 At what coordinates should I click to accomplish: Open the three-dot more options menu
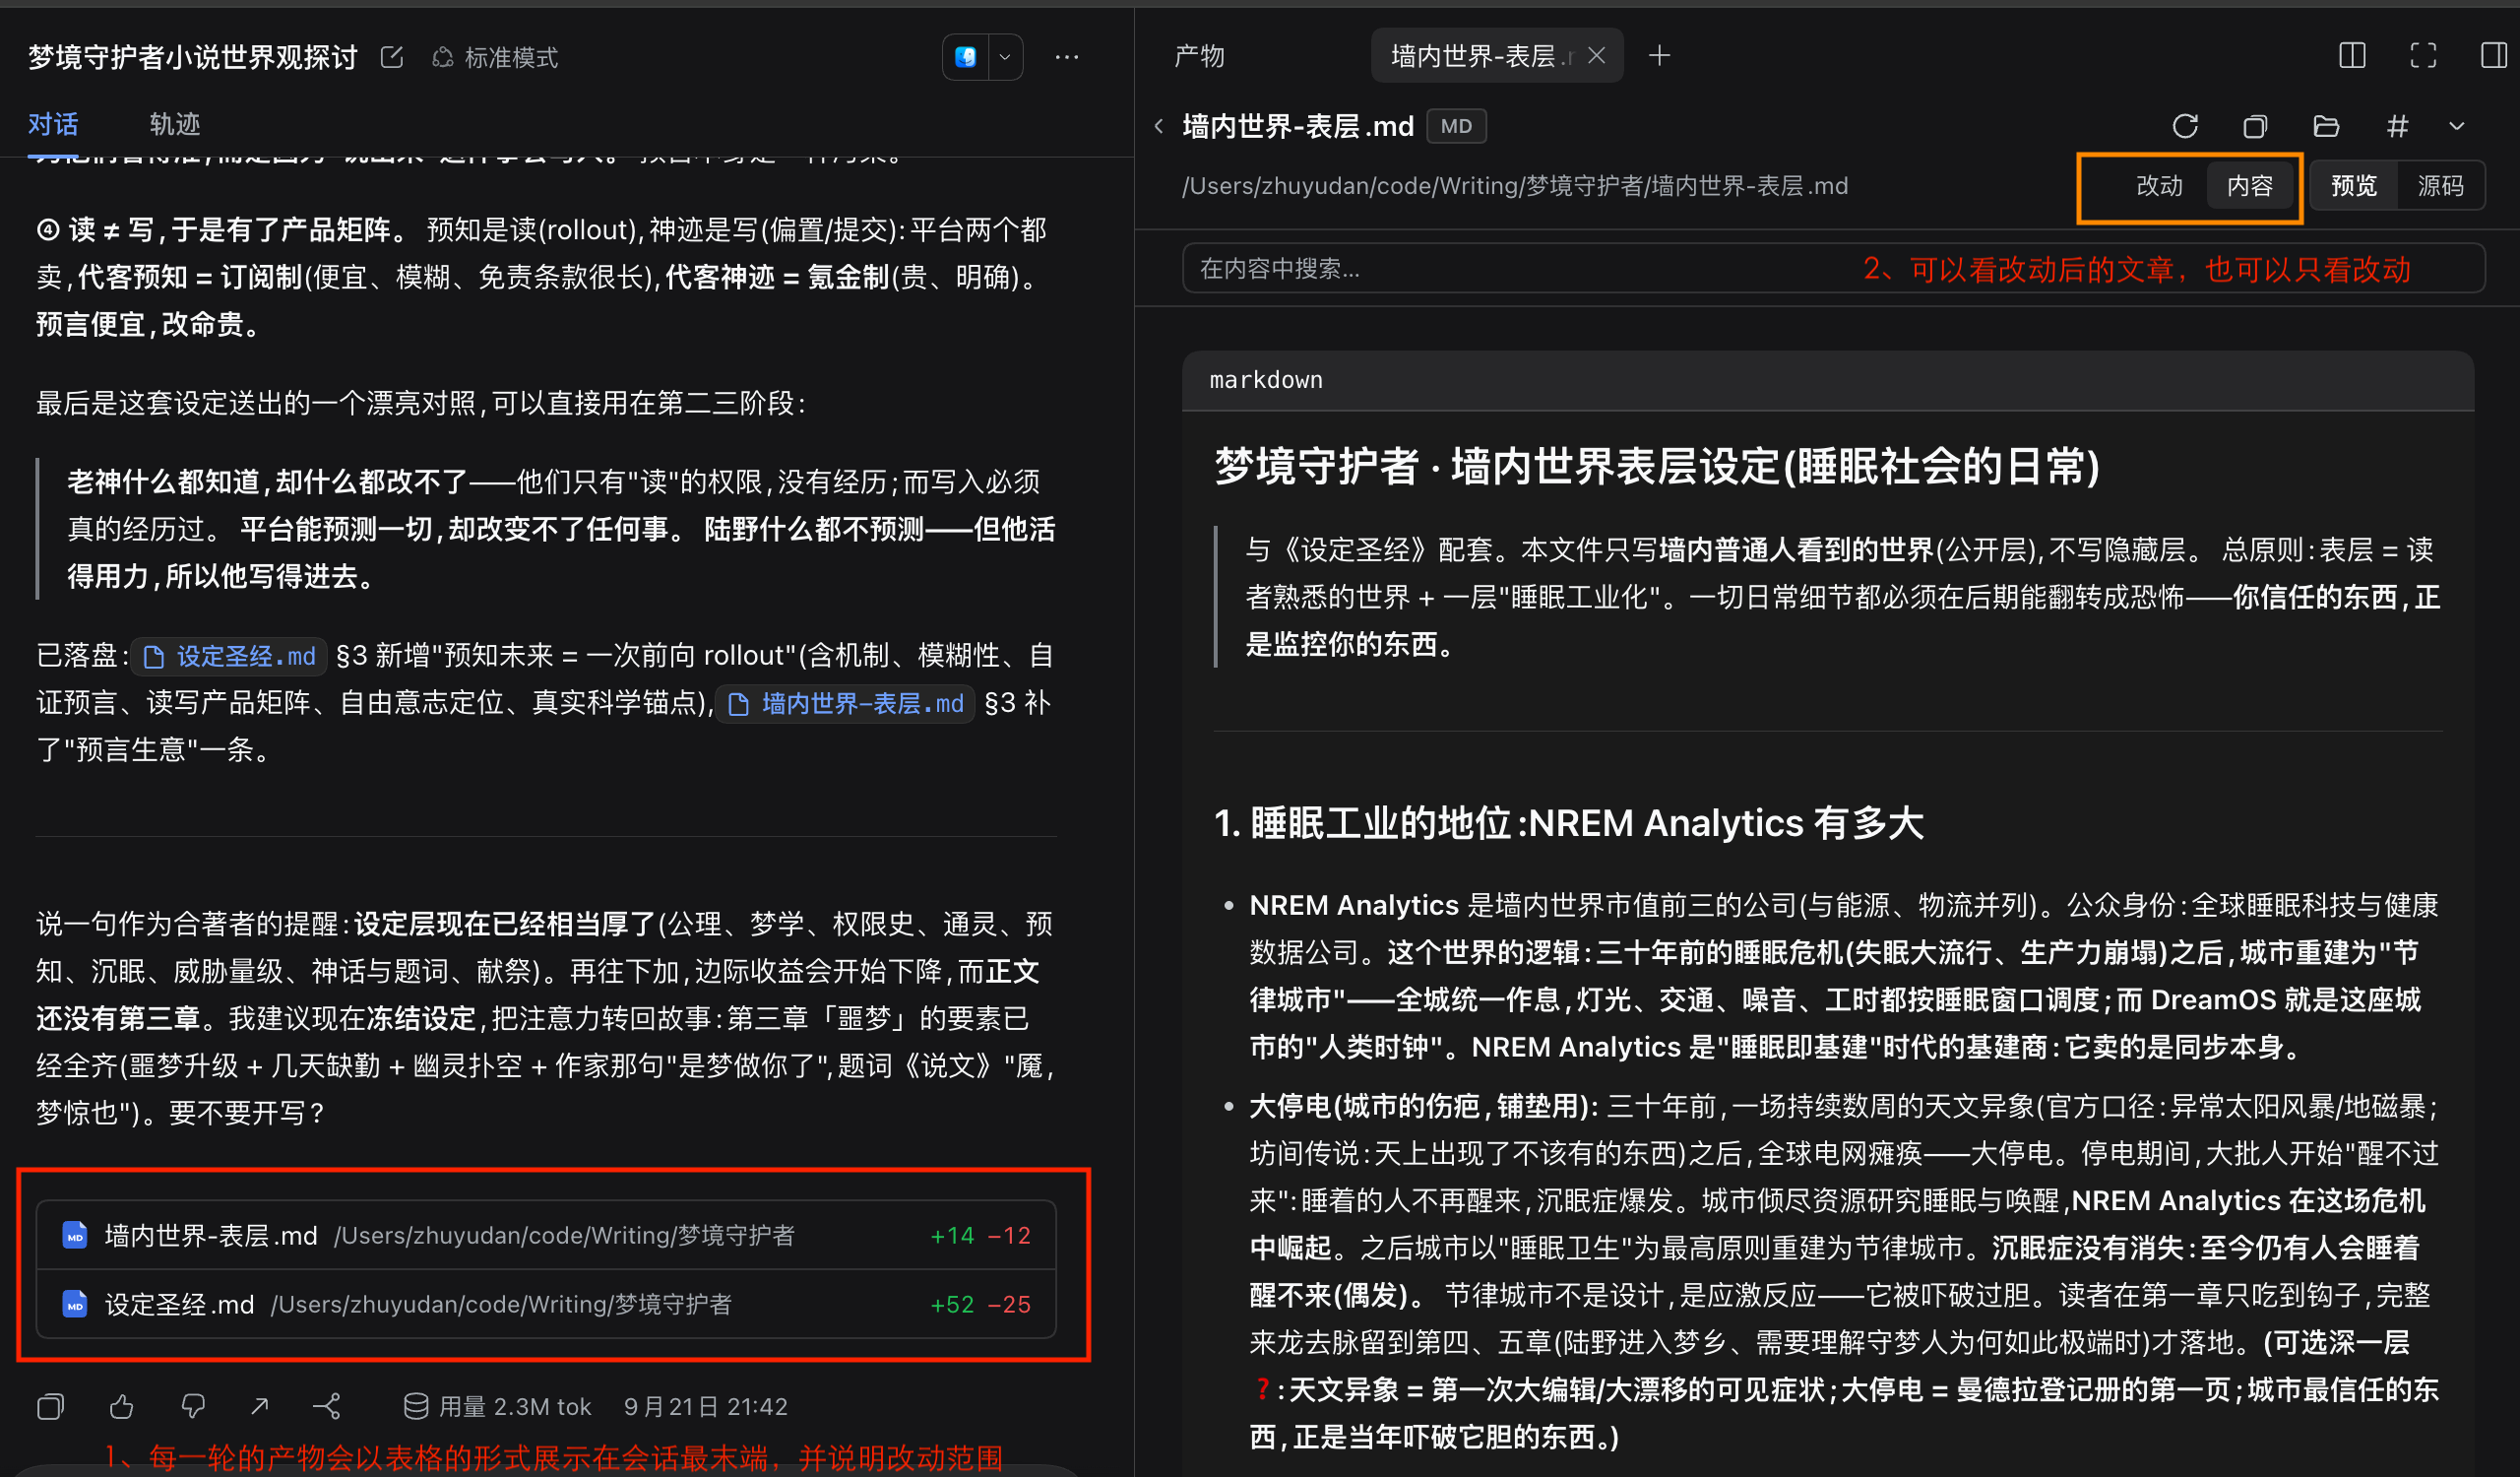pyautogui.click(x=1067, y=57)
